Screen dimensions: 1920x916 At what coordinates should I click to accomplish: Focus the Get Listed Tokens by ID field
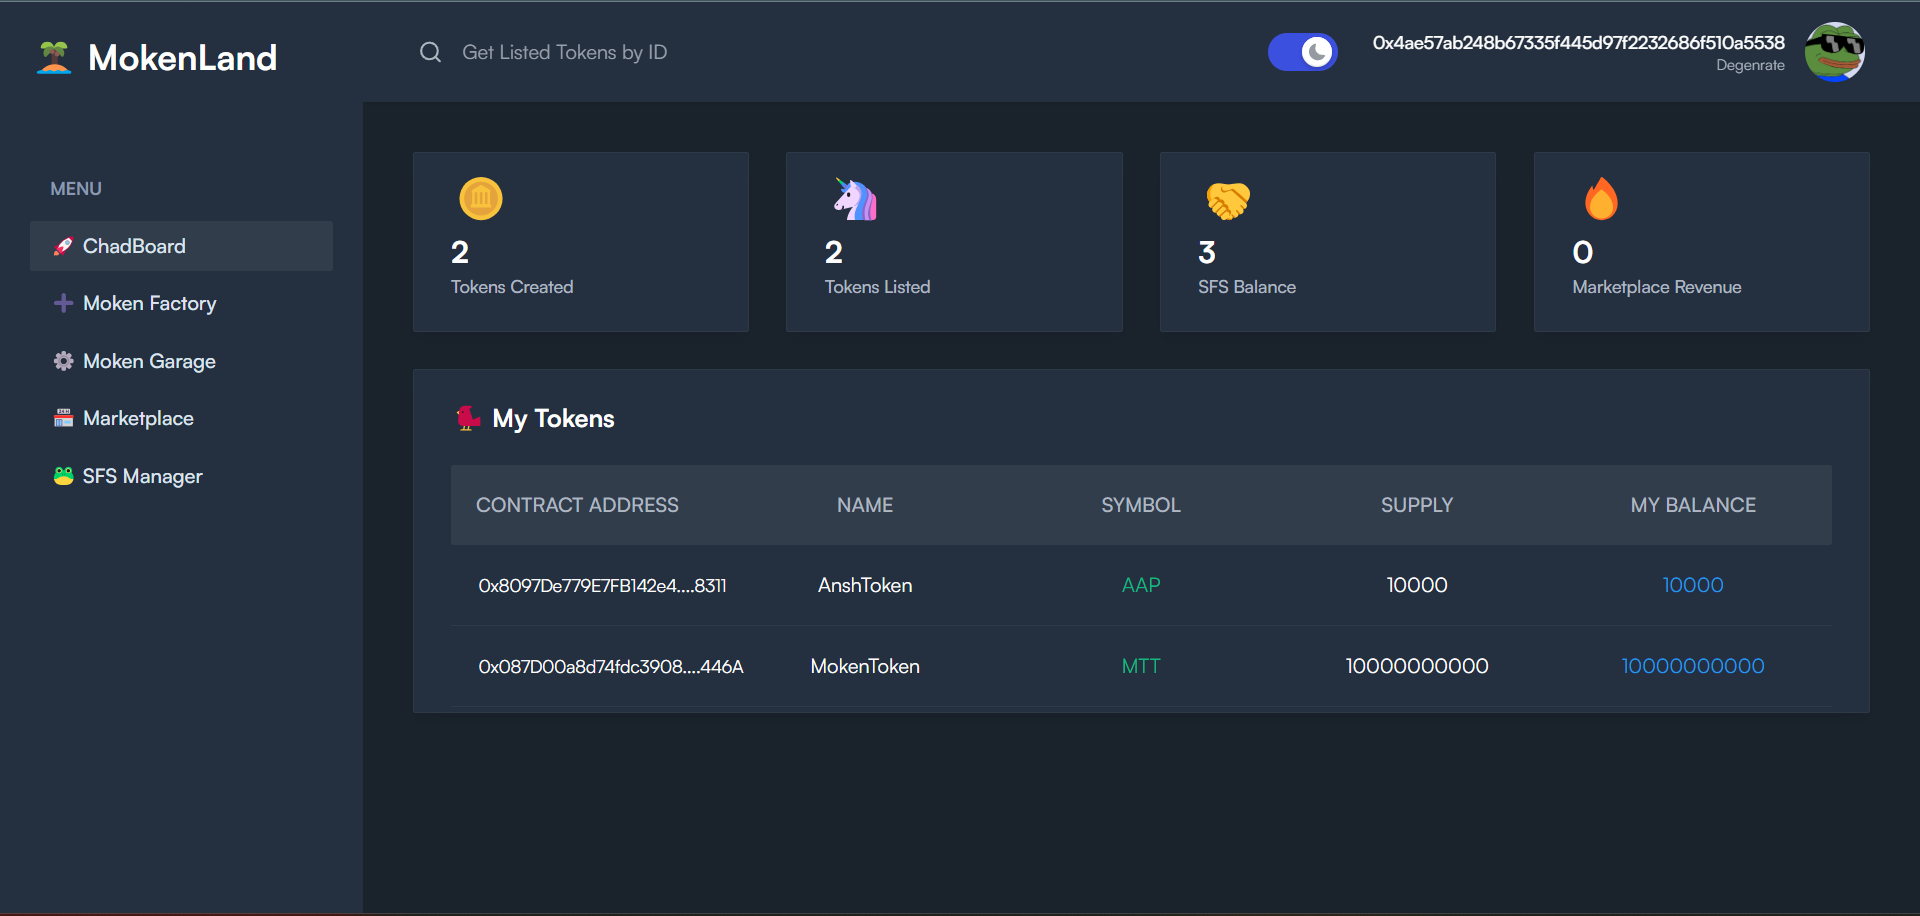[x=564, y=52]
